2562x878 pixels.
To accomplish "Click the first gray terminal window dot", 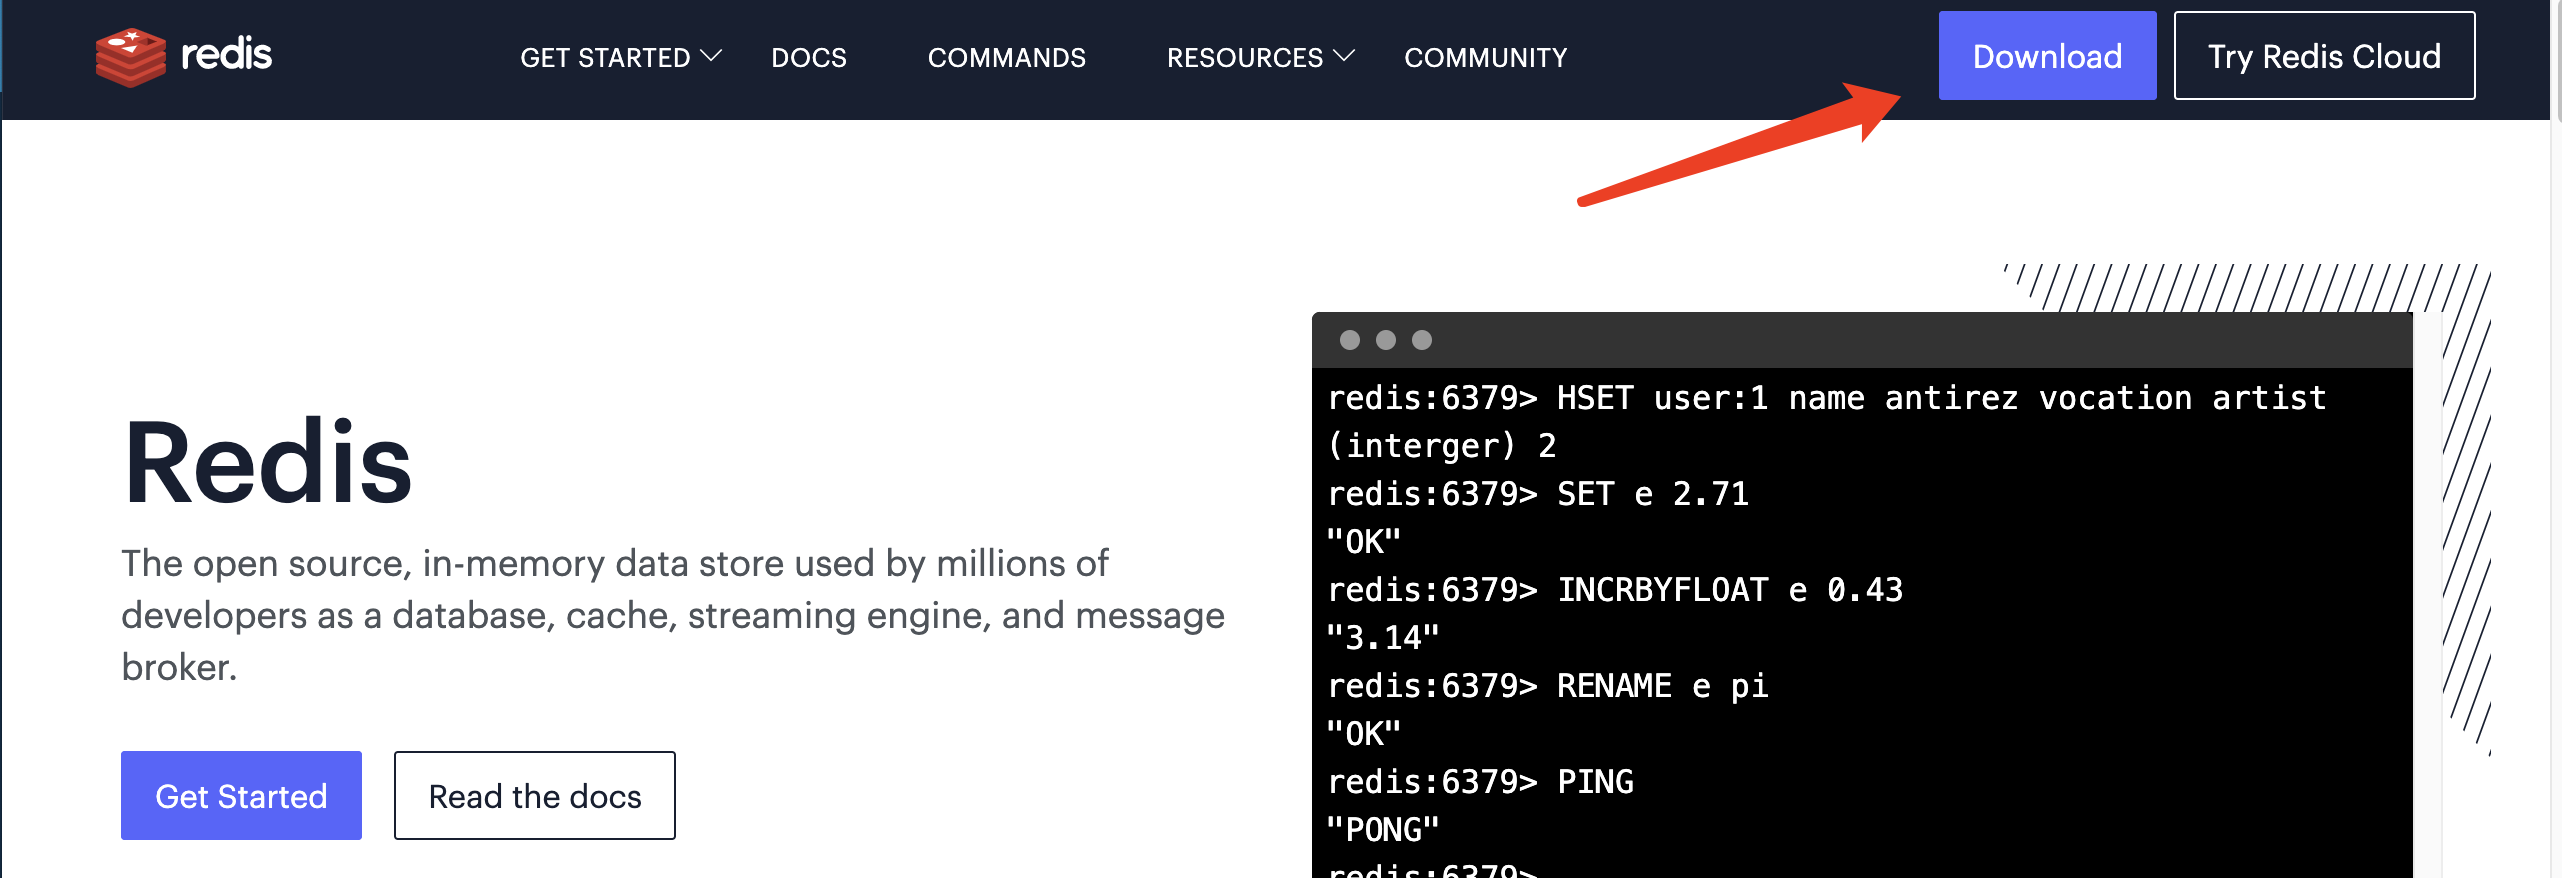I will coord(1350,340).
